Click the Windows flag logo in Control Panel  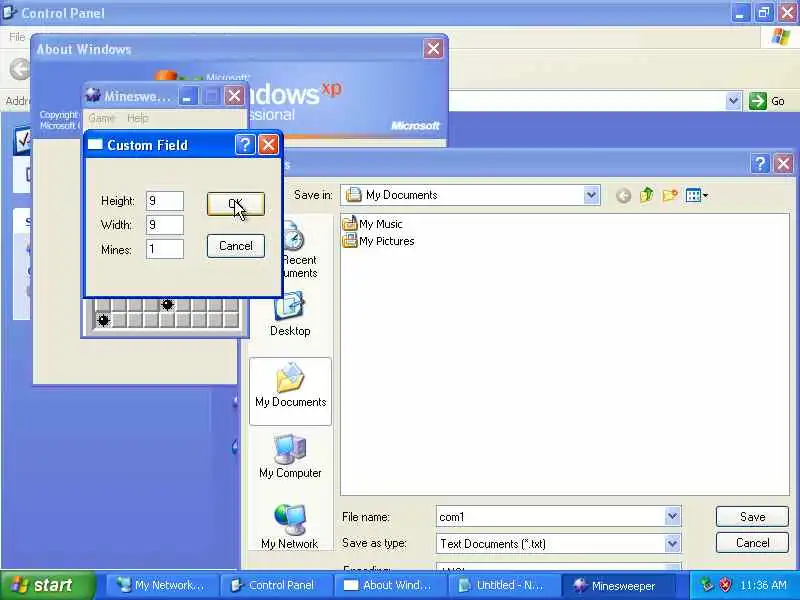pyautogui.click(x=781, y=37)
